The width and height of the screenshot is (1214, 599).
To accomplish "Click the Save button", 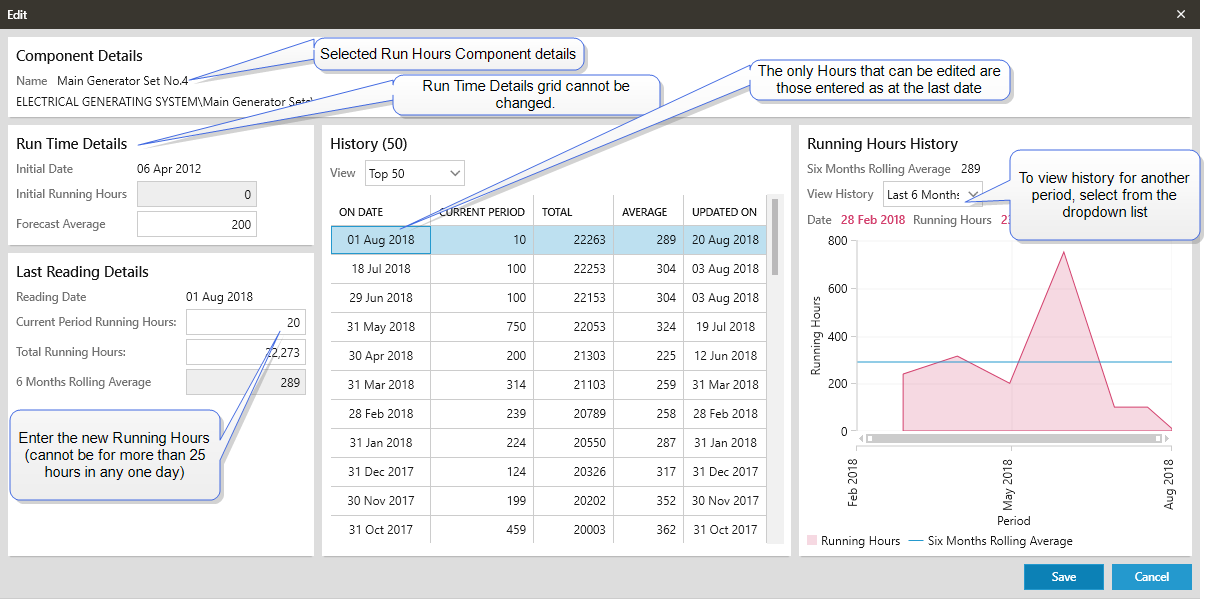I will pos(1063,577).
